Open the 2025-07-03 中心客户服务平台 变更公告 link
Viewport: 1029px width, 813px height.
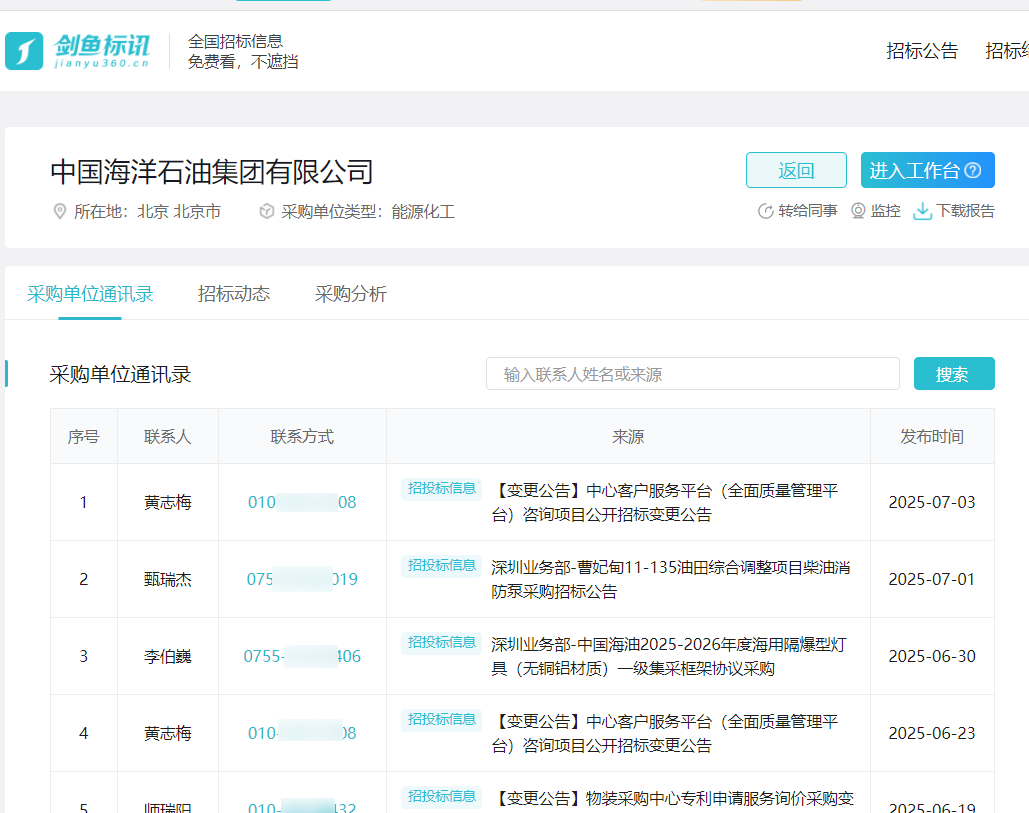point(664,503)
